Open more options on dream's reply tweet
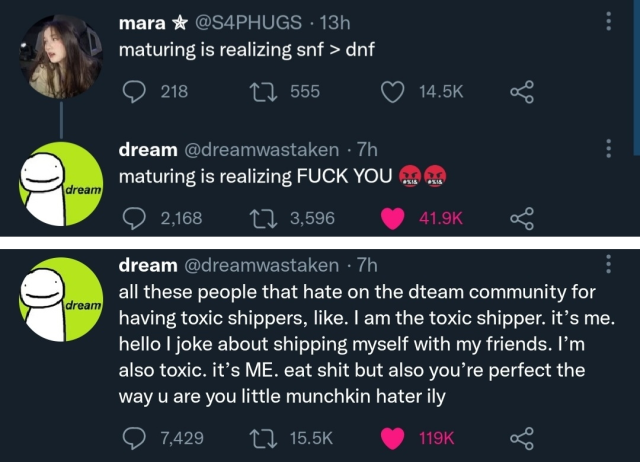Image resolution: width=640 pixels, height=462 pixels. (x=610, y=149)
